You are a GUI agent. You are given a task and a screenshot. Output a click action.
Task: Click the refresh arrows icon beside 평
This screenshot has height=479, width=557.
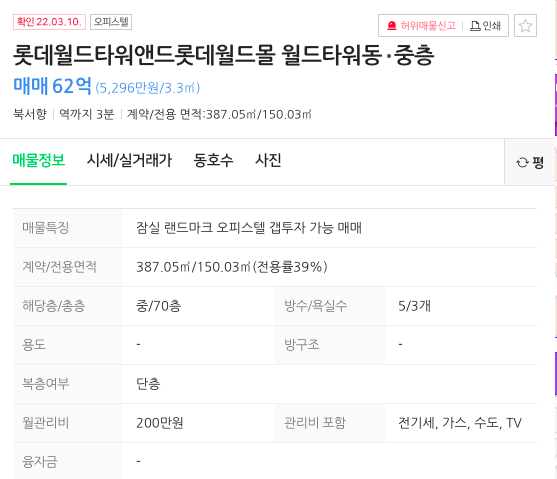pos(522,163)
